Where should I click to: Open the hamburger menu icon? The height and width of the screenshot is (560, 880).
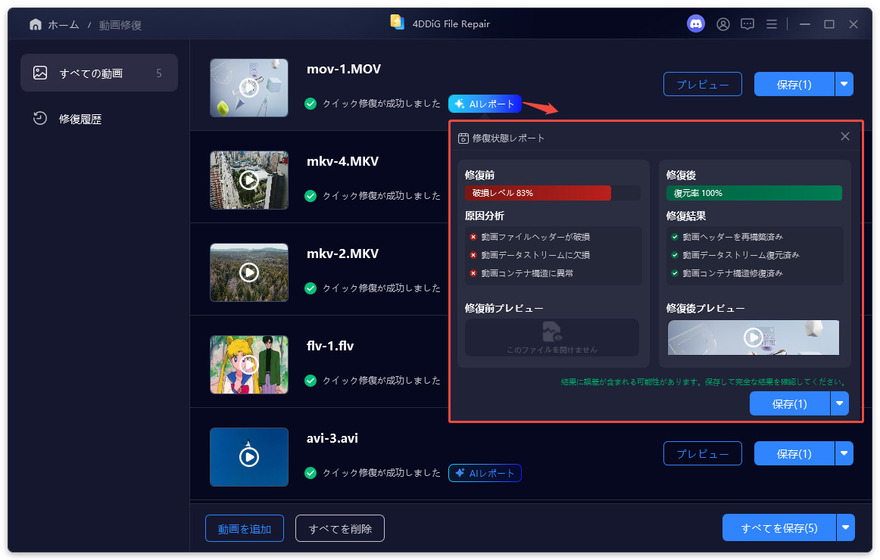click(x=772, y=24)
